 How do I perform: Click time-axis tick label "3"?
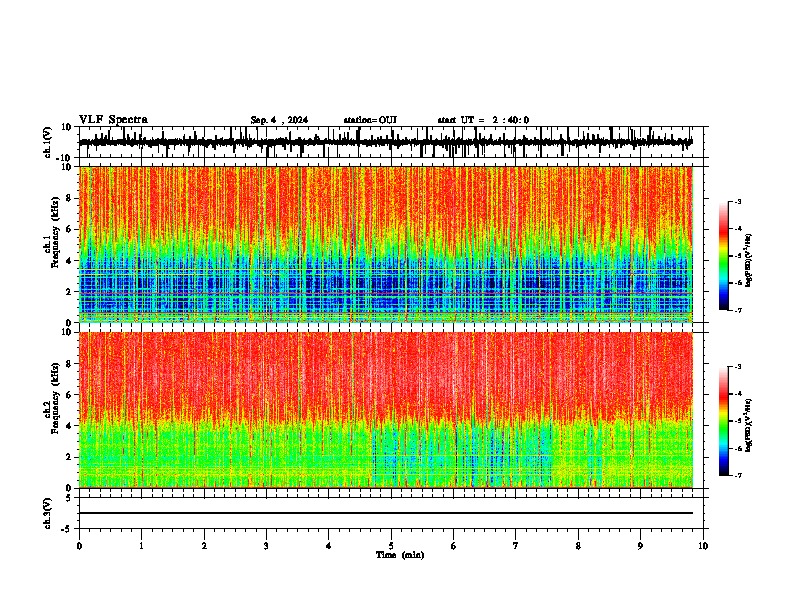point(266,546)
